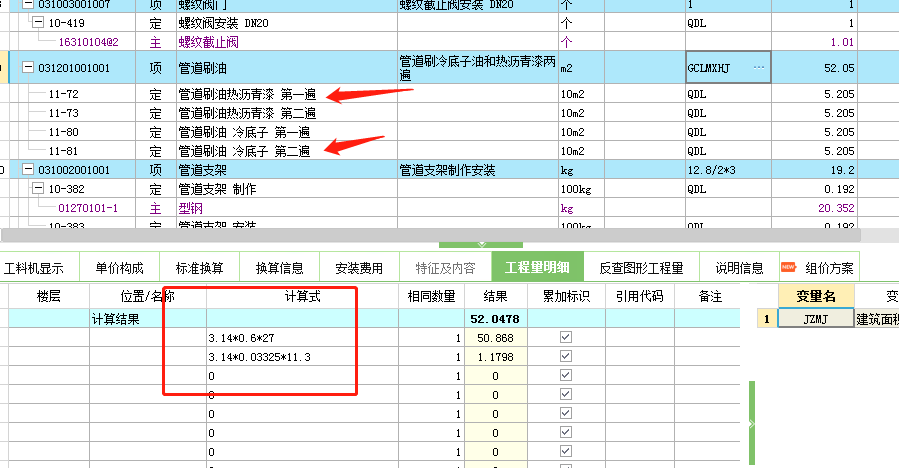This screenshot has width=899, height=468.
Task: Toggle 累加标识 checkbox in fourth detail row
Action: (x=566, y=394)
